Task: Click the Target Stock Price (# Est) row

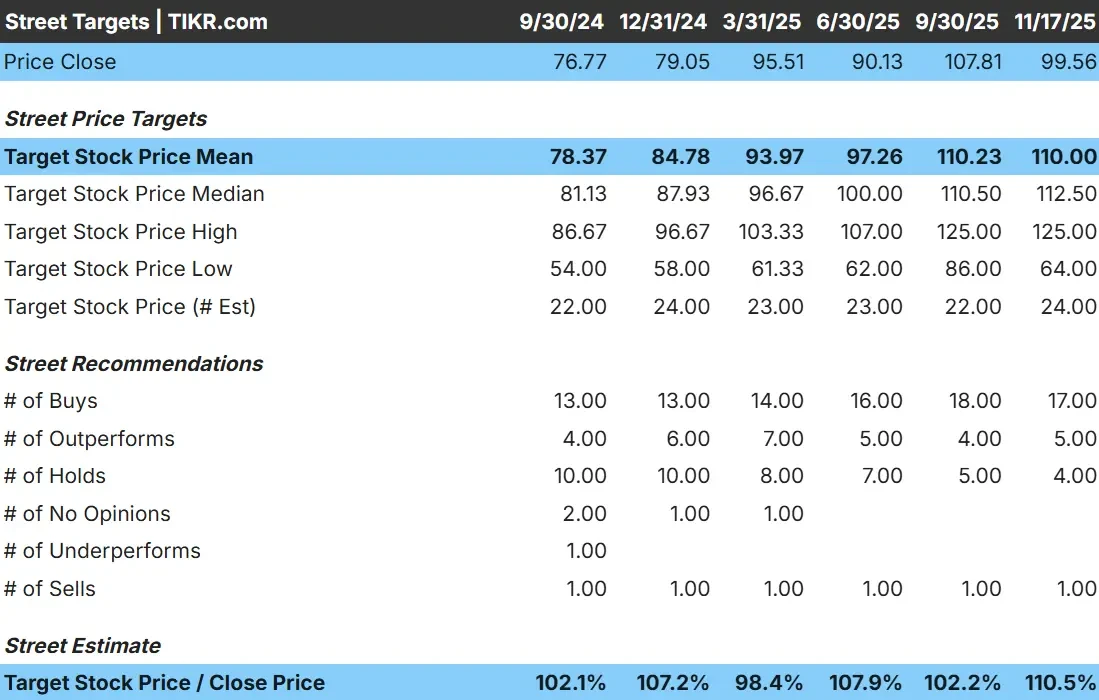Action: (x=128, y=306)
